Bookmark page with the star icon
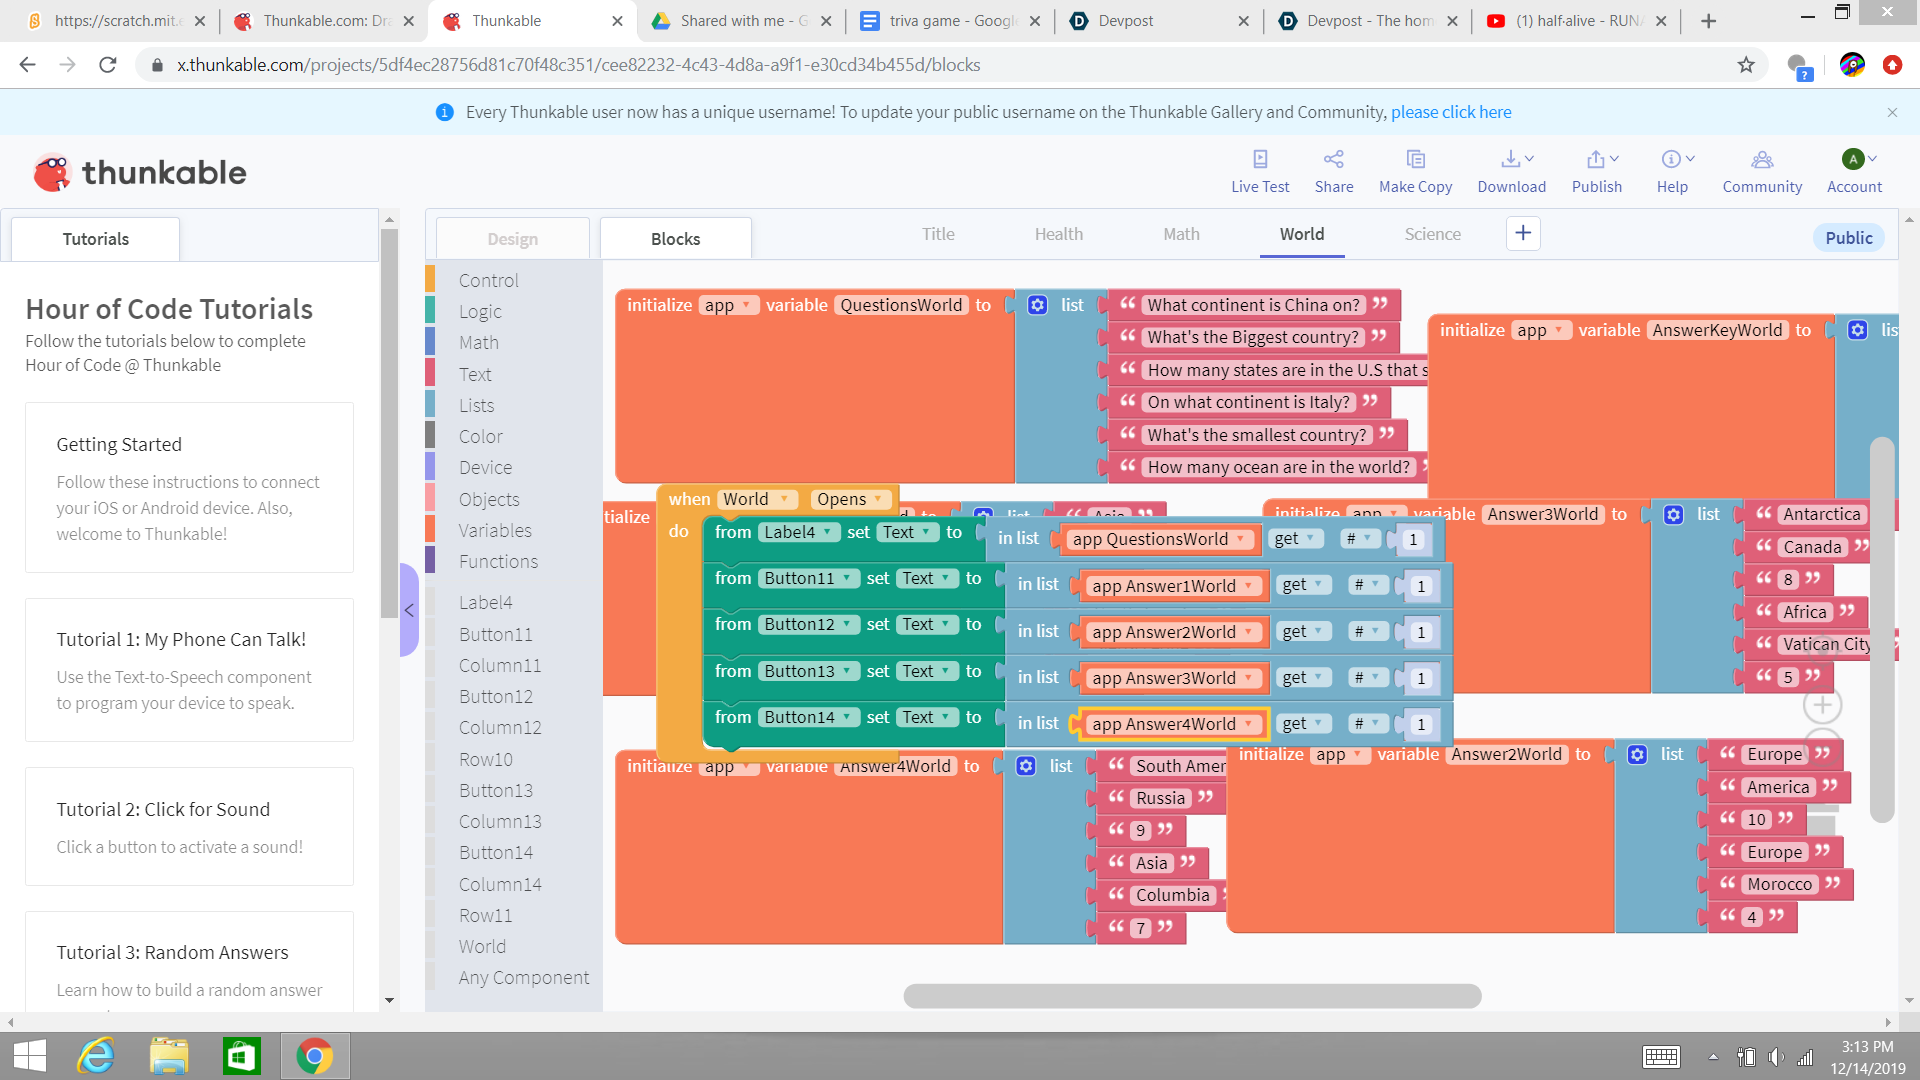The image size is (1920, 1080). [1746, 65]
